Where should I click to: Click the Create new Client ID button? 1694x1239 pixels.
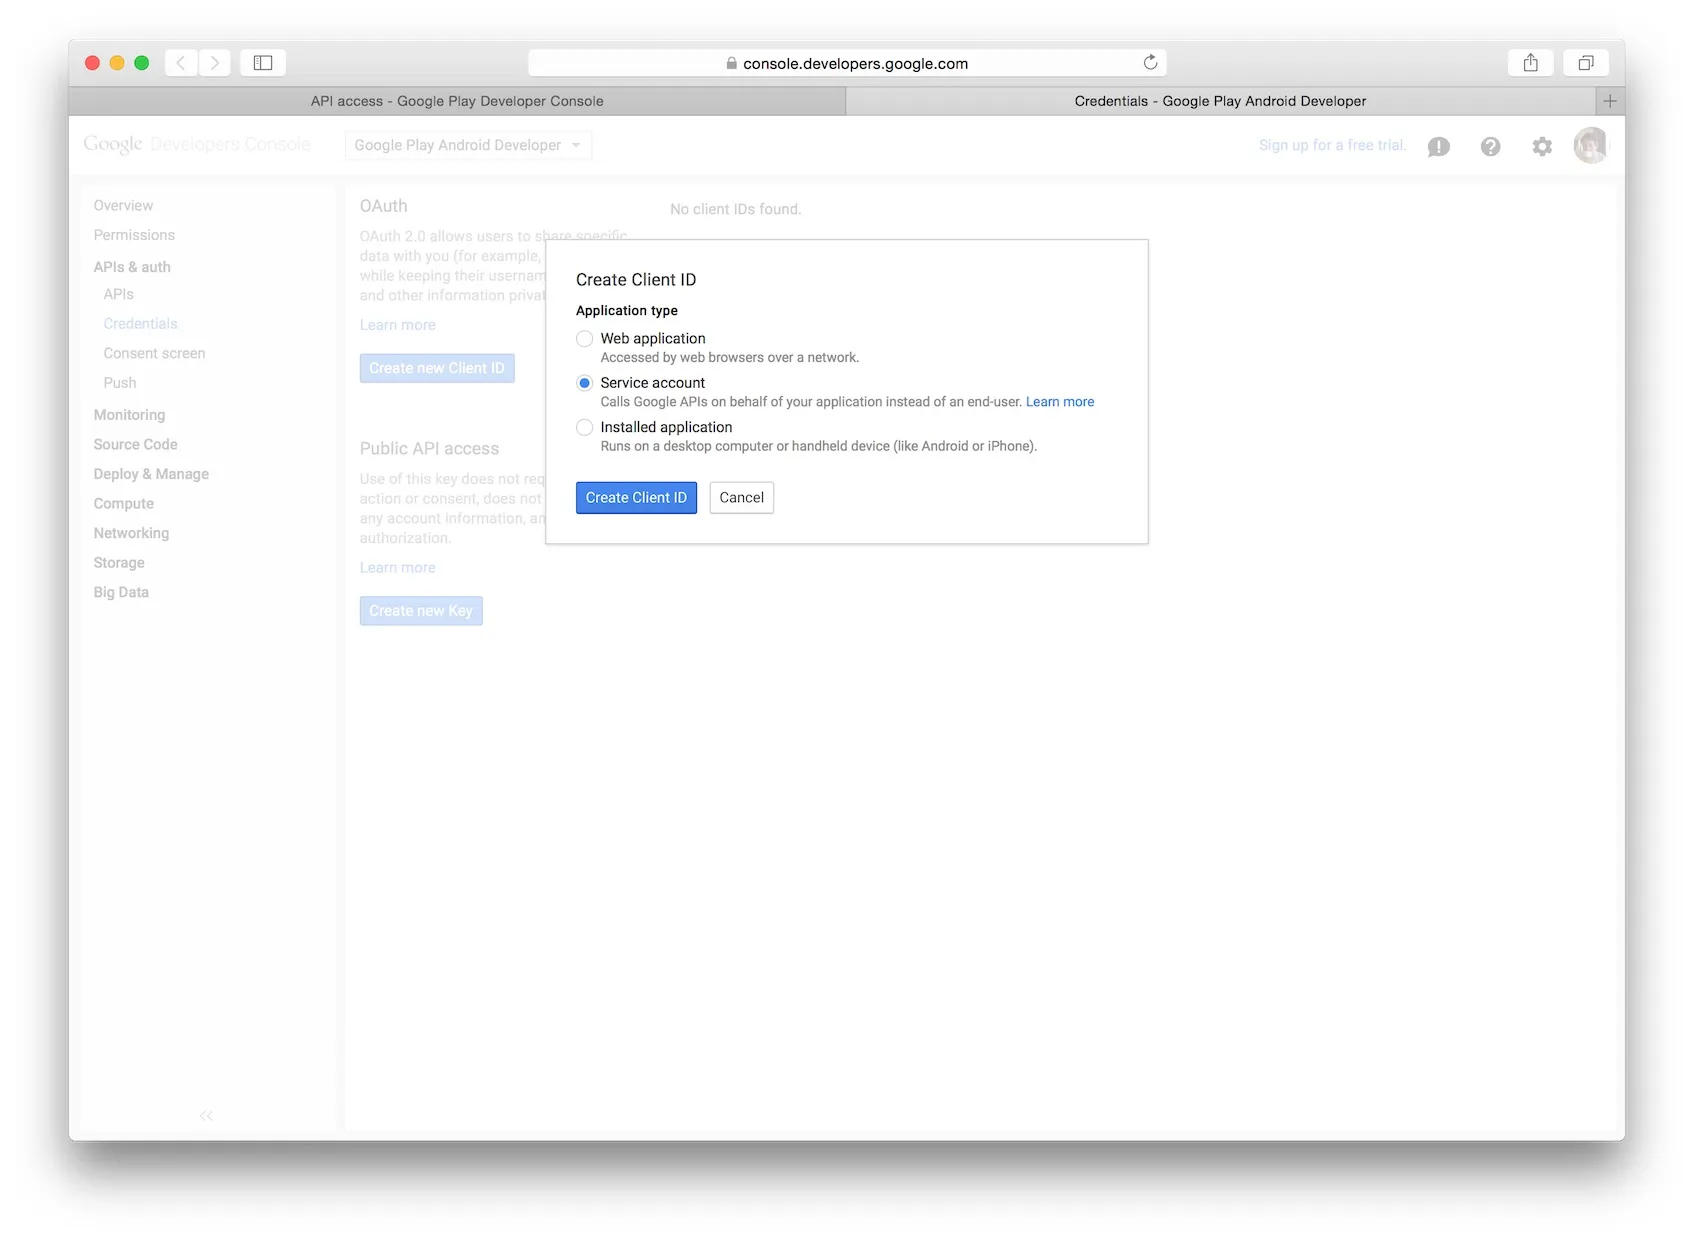pos(437,368)
